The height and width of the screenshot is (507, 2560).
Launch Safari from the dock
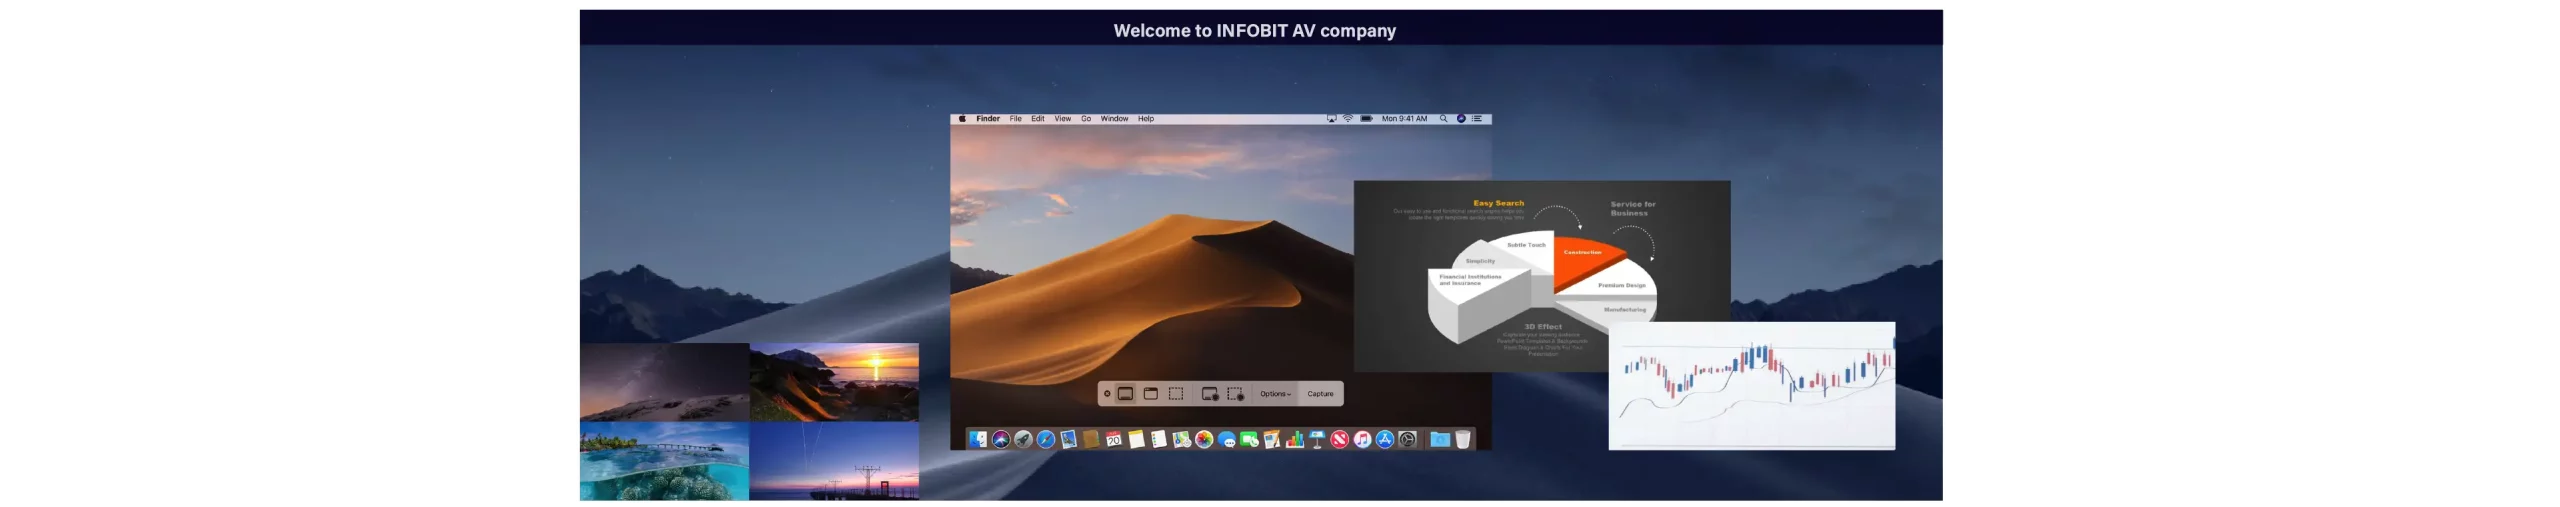pos(1046,440)
